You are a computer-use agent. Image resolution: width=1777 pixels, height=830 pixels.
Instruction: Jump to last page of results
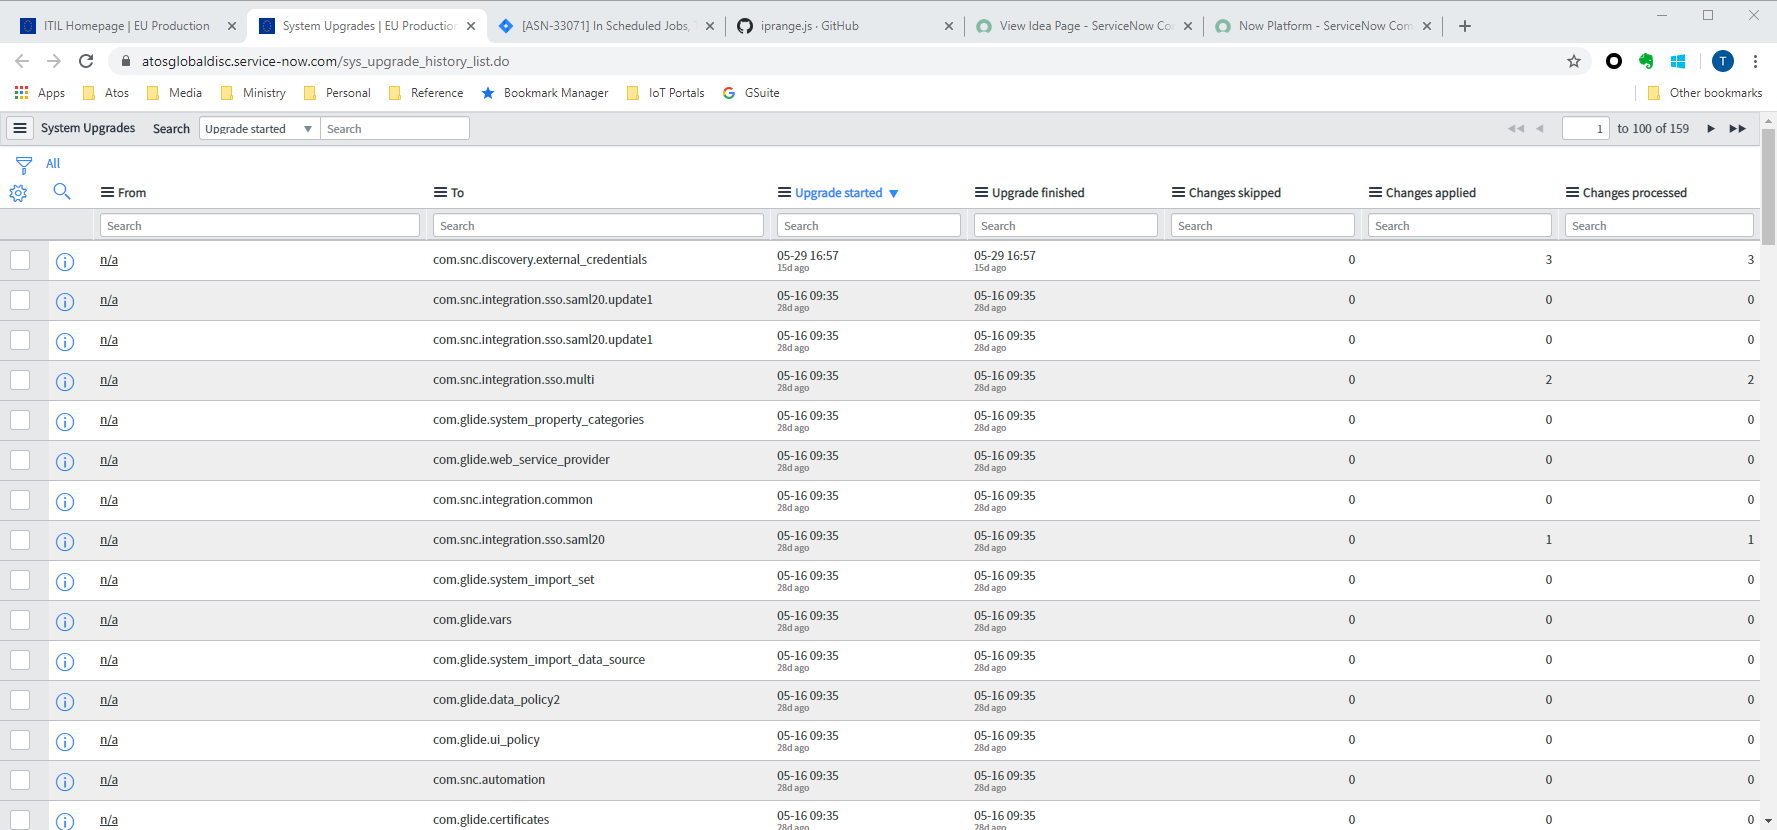(x=1738, y=128)
